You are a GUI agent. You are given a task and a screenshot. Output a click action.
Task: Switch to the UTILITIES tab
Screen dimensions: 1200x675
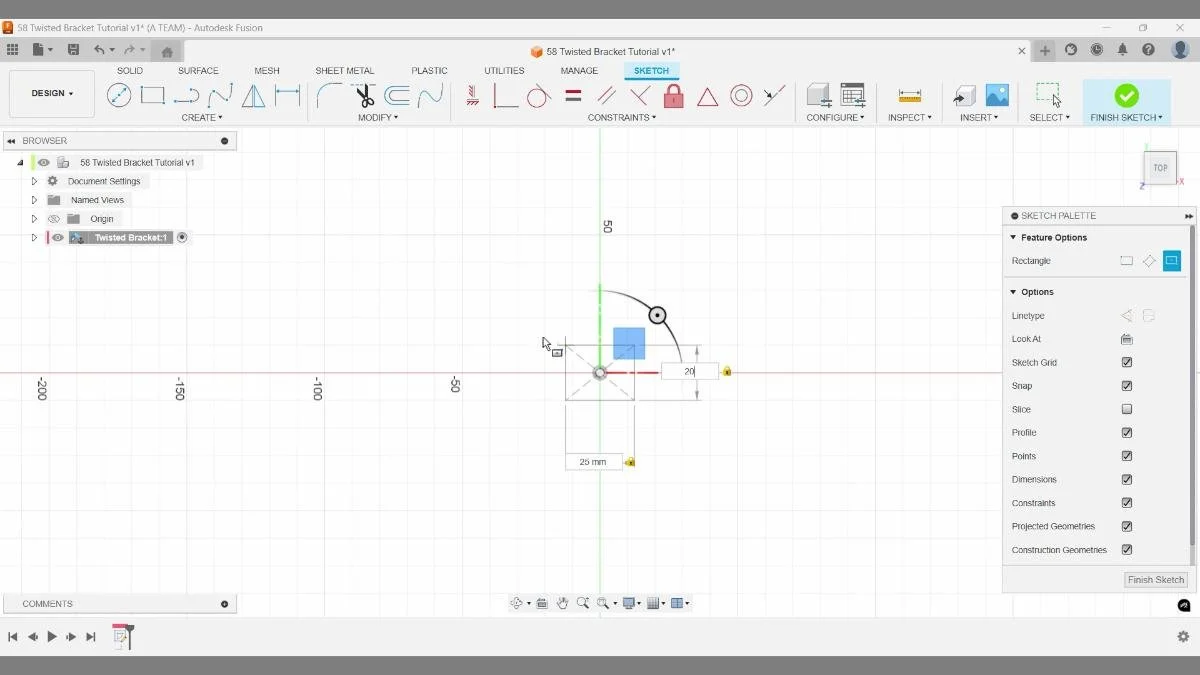(503, 70)
